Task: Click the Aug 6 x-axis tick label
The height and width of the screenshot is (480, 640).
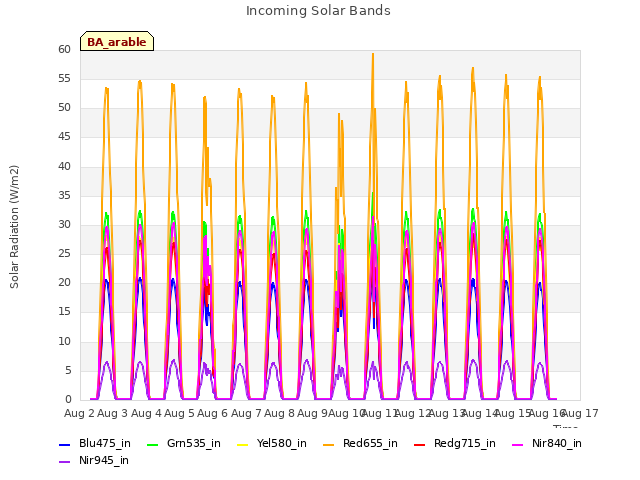Action: coord(212,413)
